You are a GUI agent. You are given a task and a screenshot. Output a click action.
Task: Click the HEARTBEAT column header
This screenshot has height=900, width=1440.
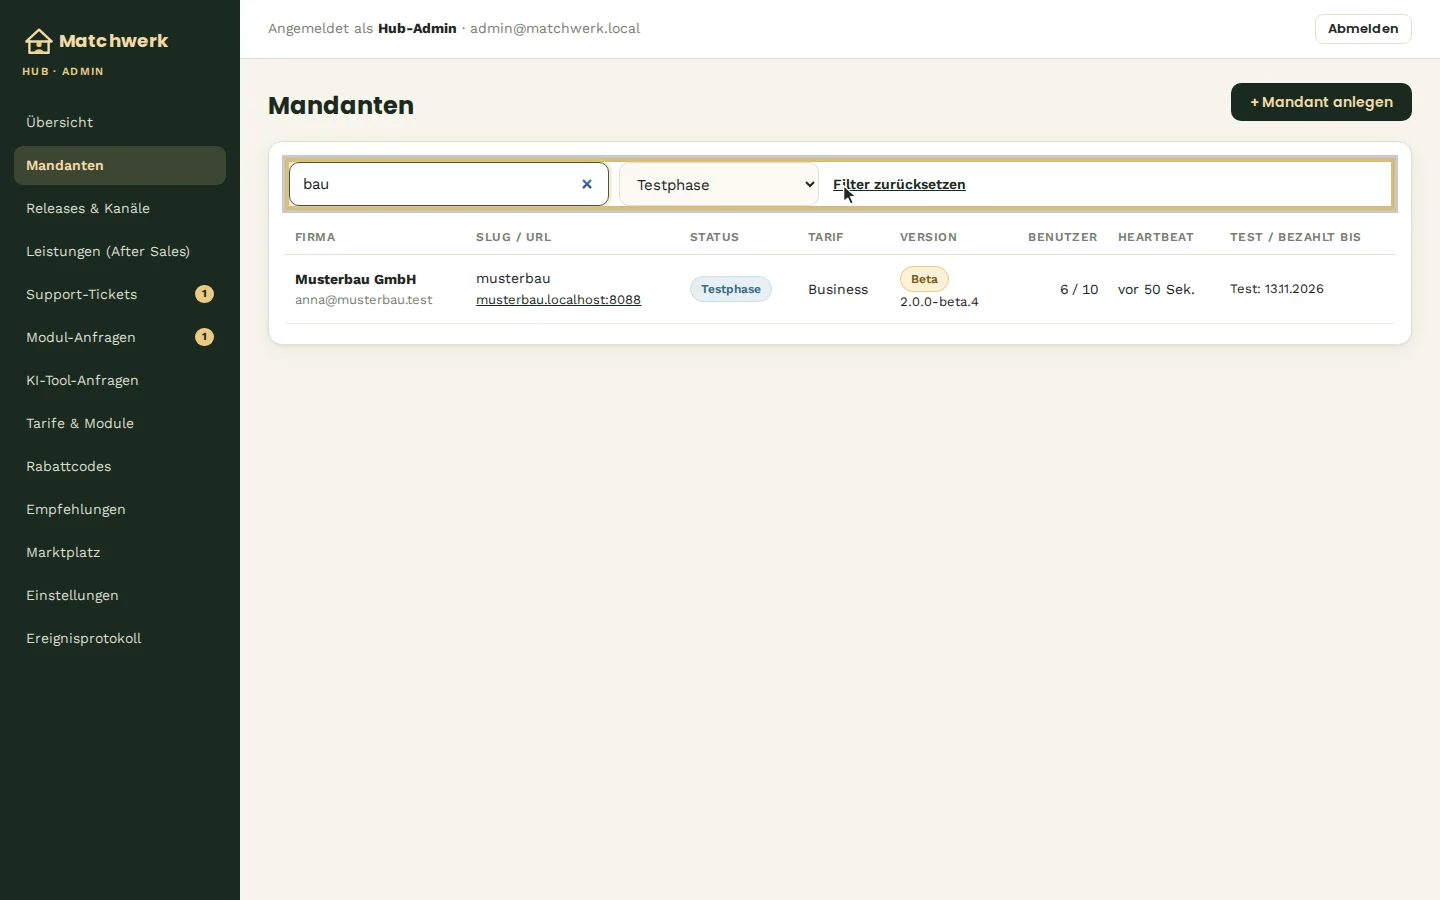point(1156,237)
